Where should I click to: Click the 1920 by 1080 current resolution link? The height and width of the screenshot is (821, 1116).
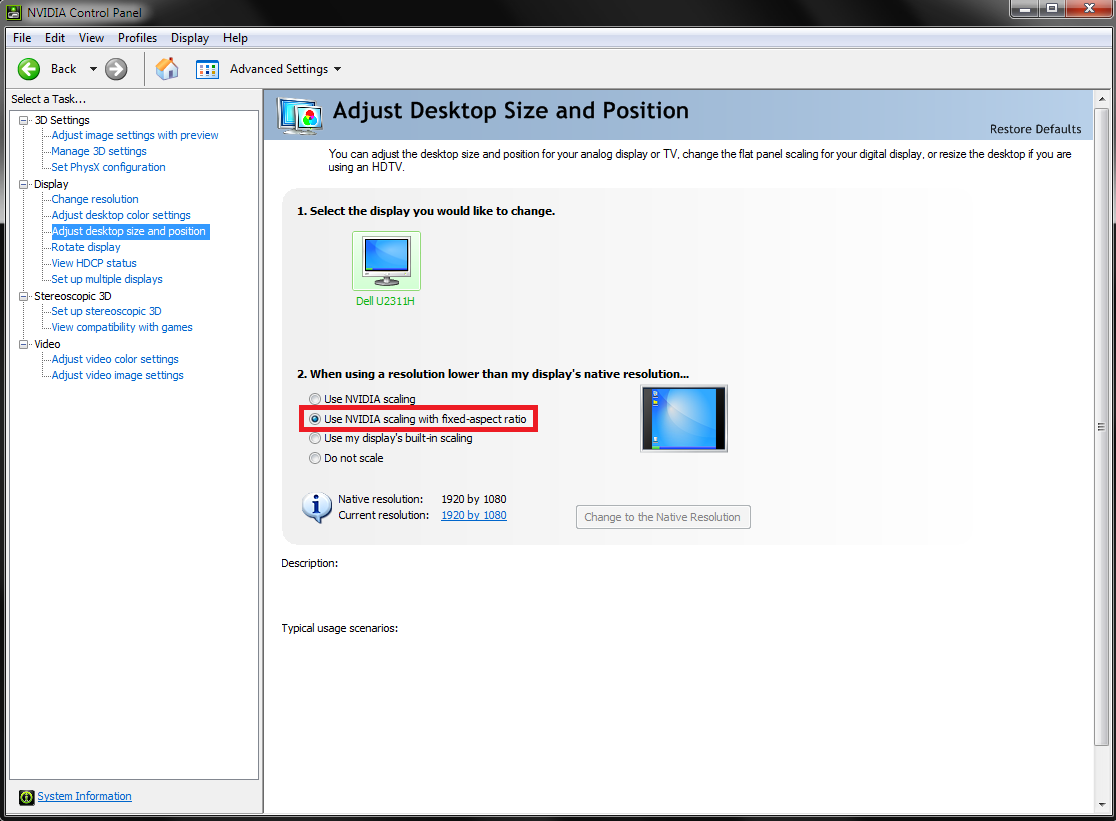coord(474,515)
